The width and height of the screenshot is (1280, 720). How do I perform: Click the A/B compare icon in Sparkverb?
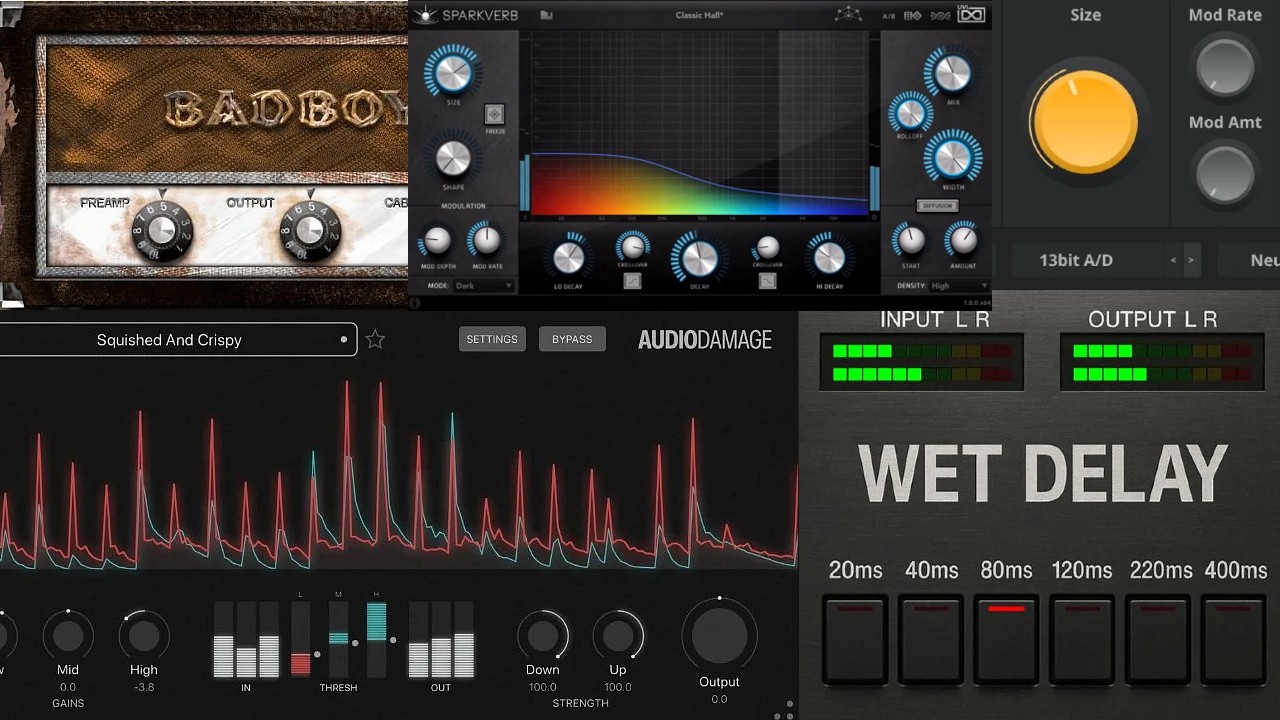point(889,15)
